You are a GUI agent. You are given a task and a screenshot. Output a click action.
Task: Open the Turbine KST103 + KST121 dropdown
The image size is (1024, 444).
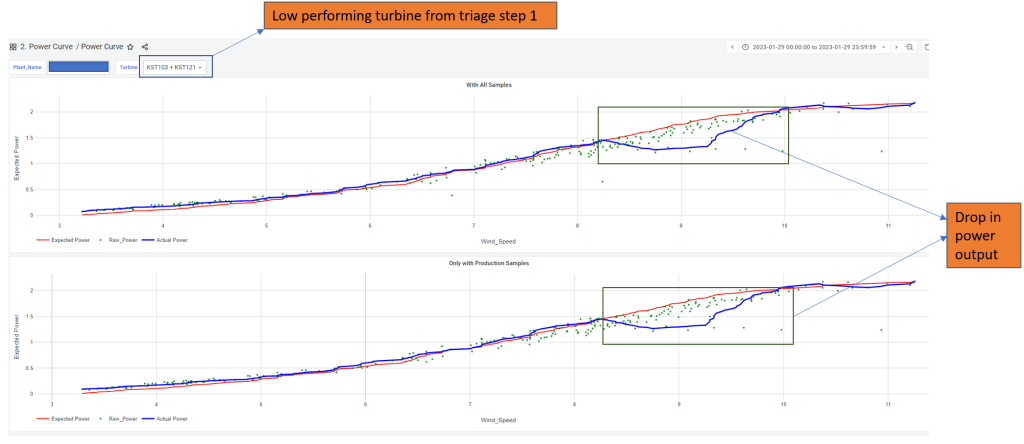(174, 67)
